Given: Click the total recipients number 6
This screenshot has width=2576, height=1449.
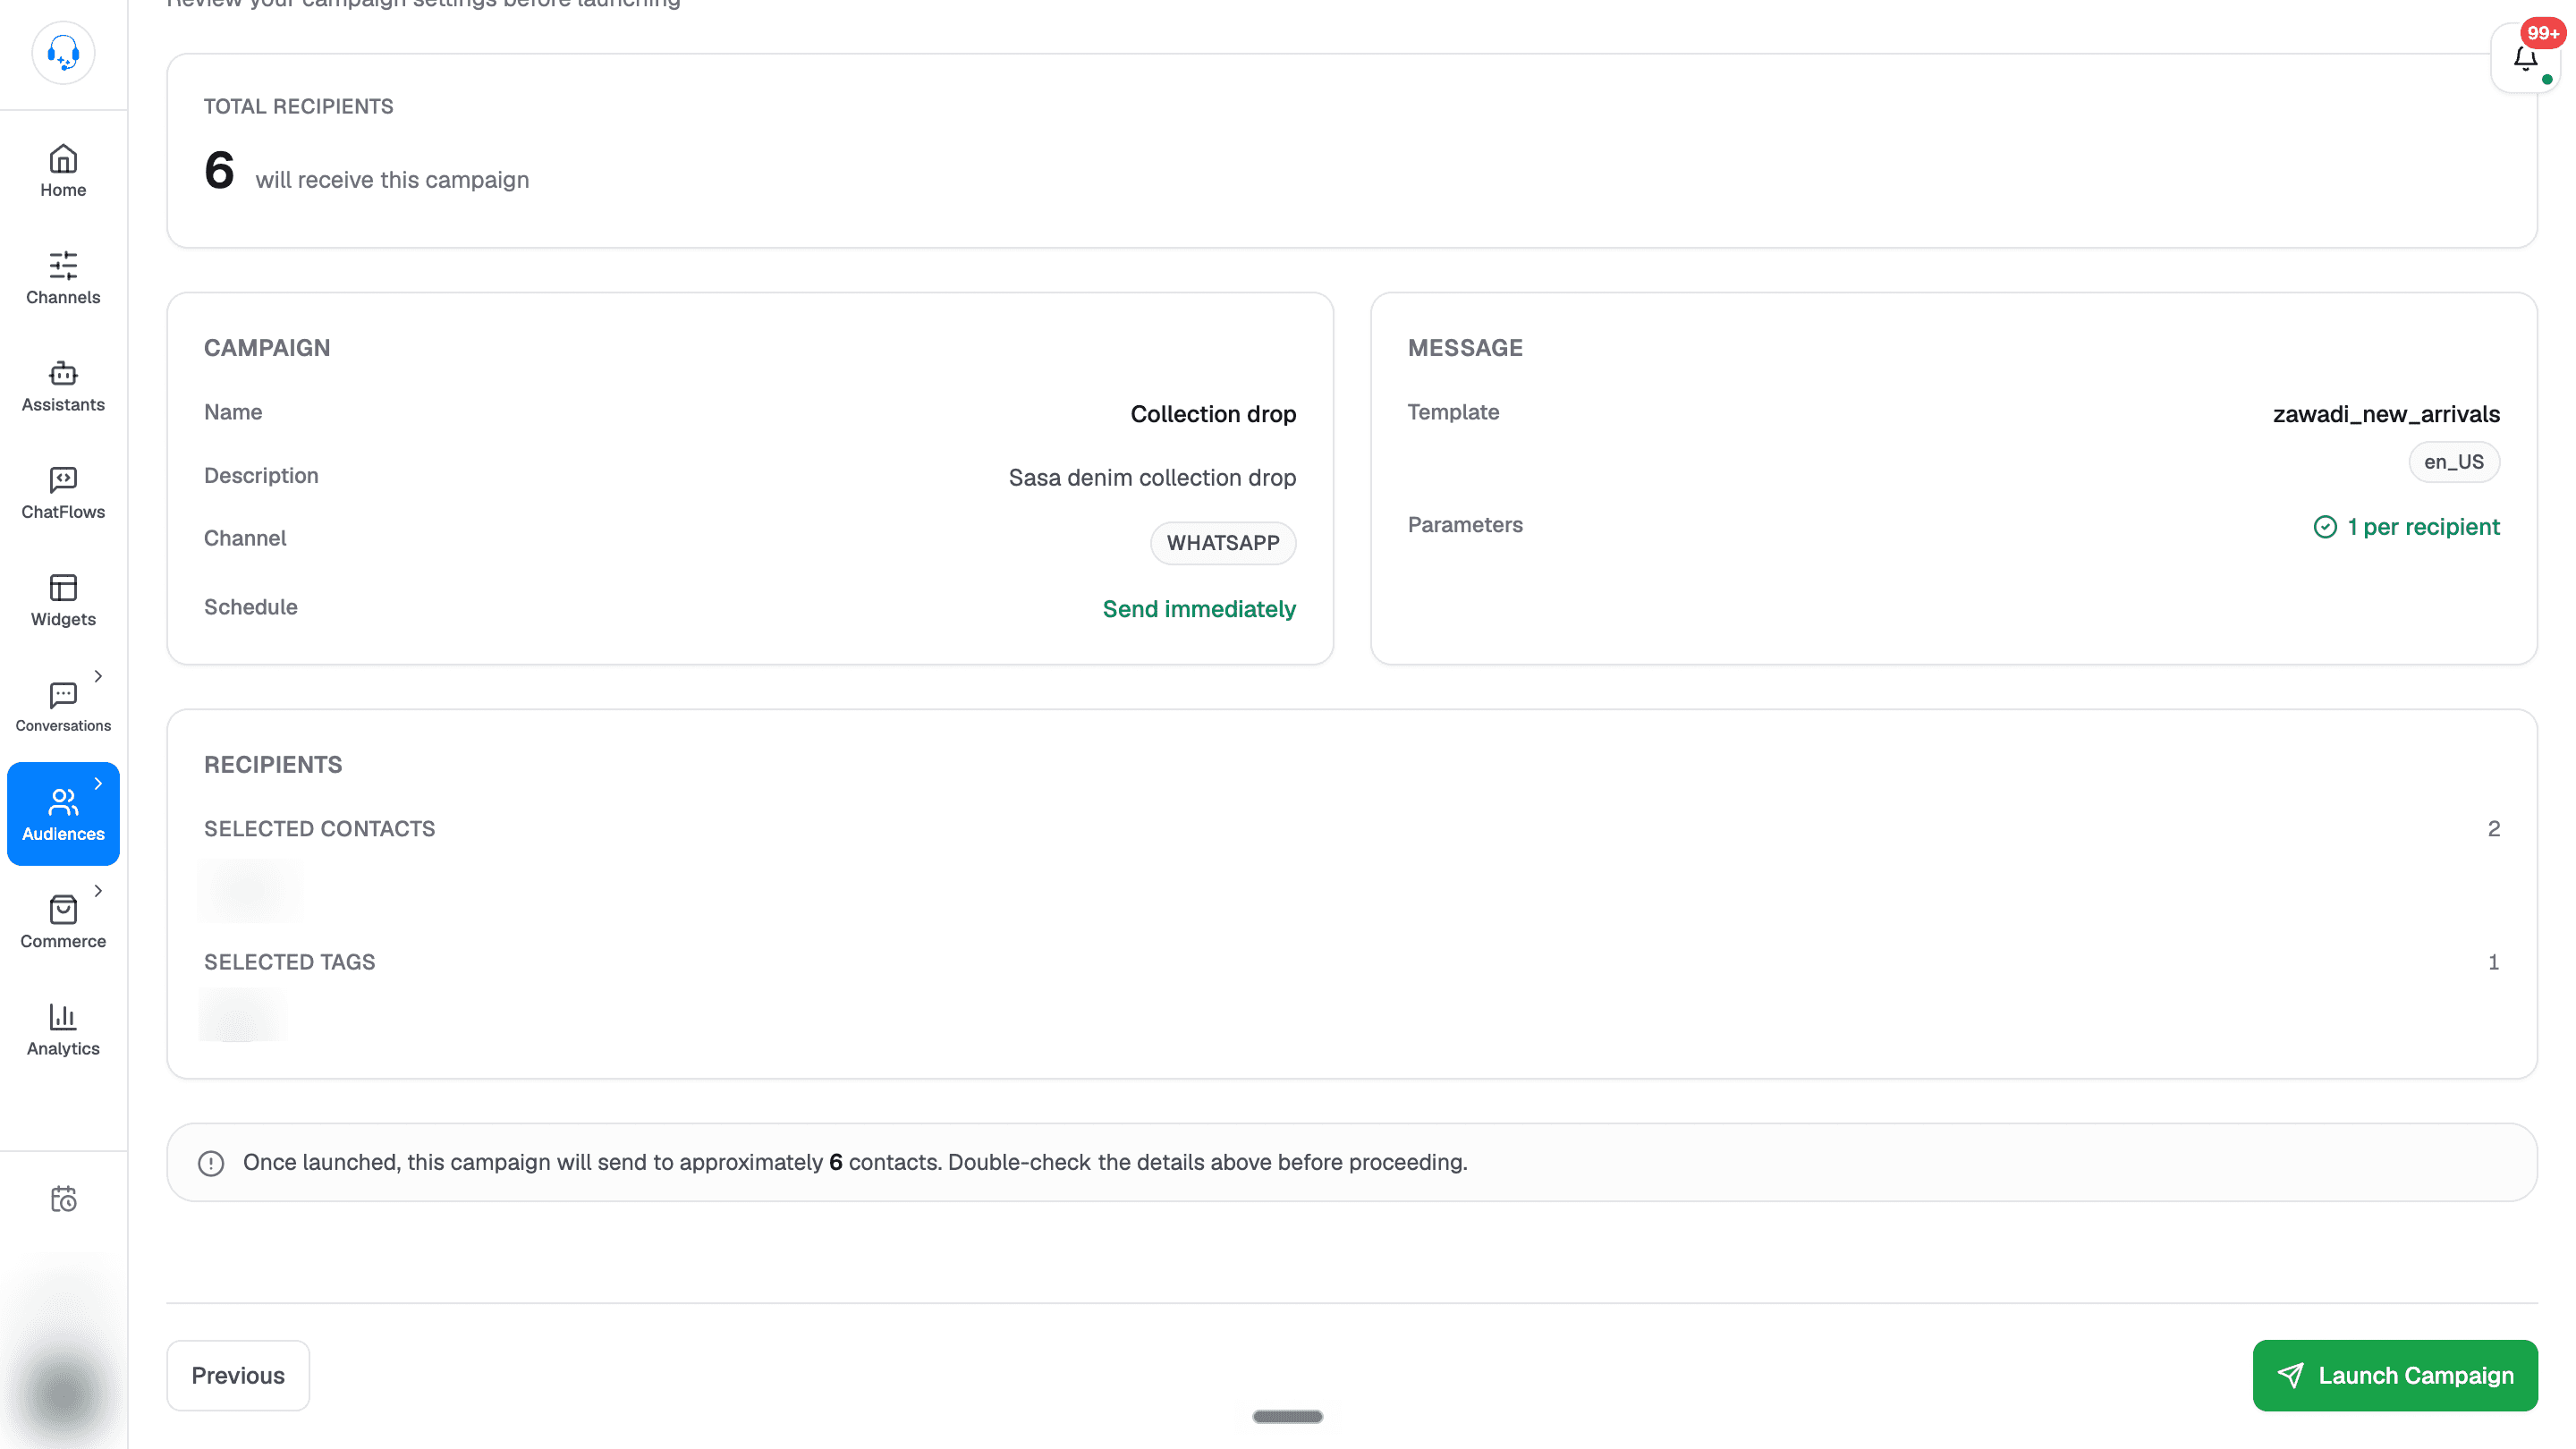Looking at the screenshot, I should tap(219, 170).
